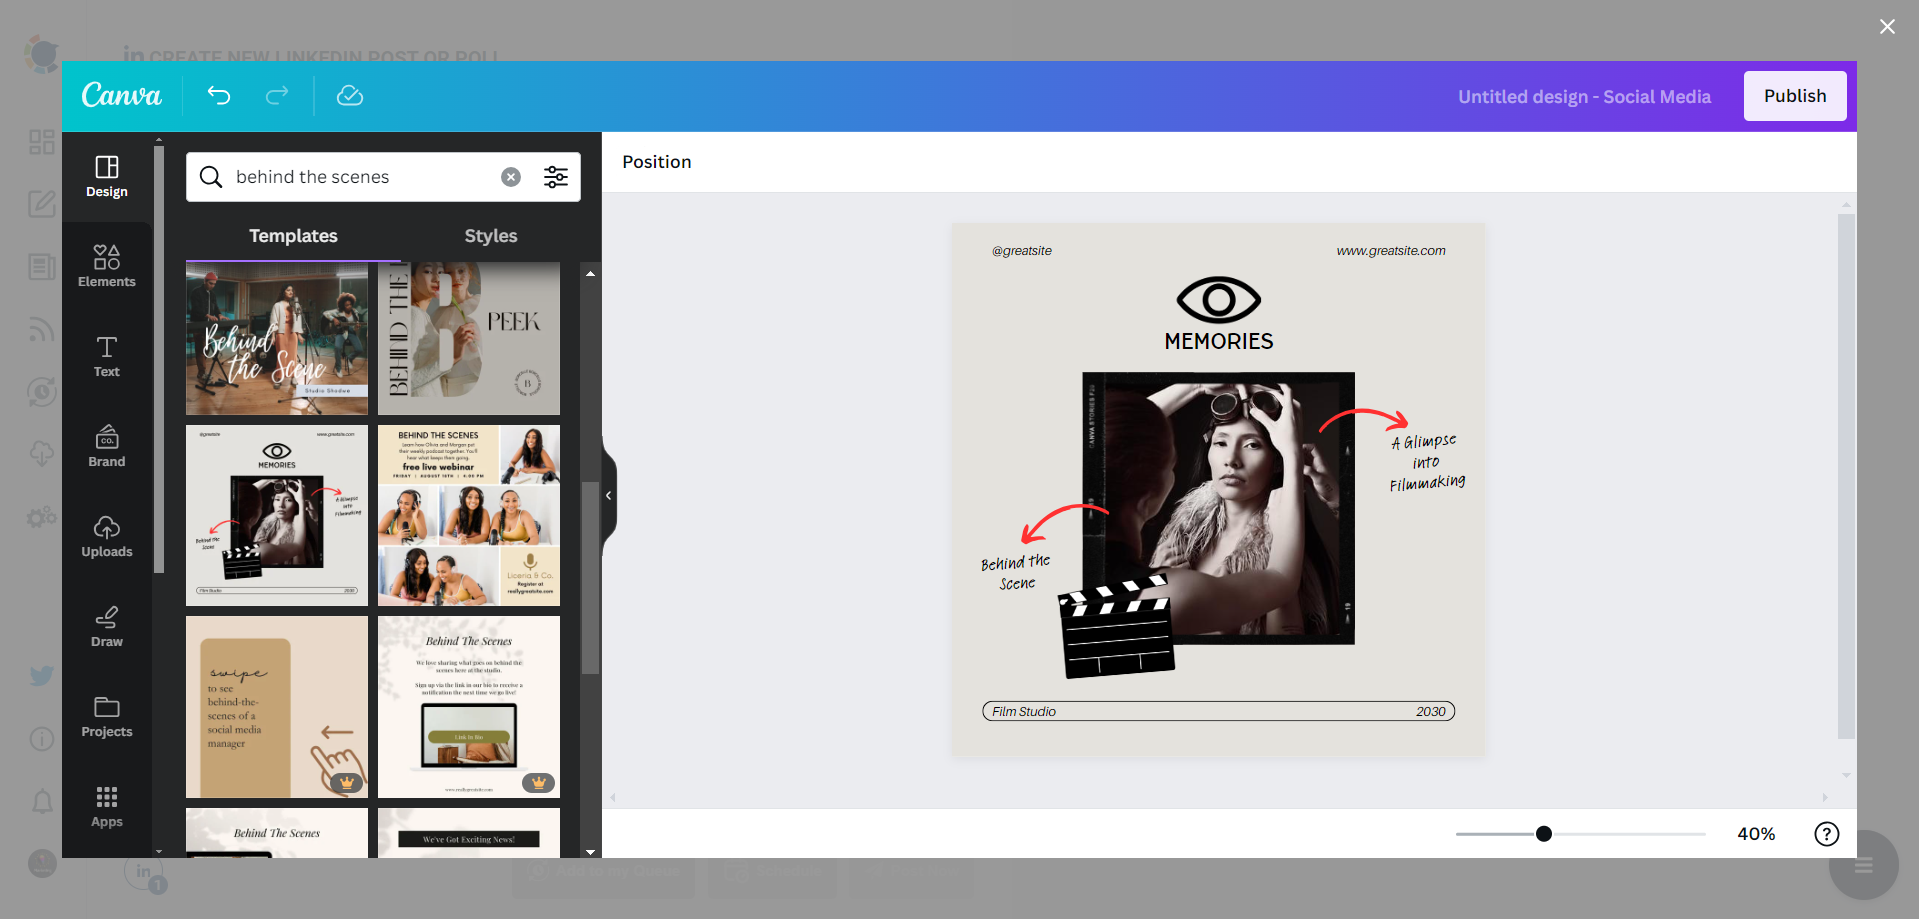1919x919 pixels.
Task: Click the Publish button
Action: [x=1794, y=96]
